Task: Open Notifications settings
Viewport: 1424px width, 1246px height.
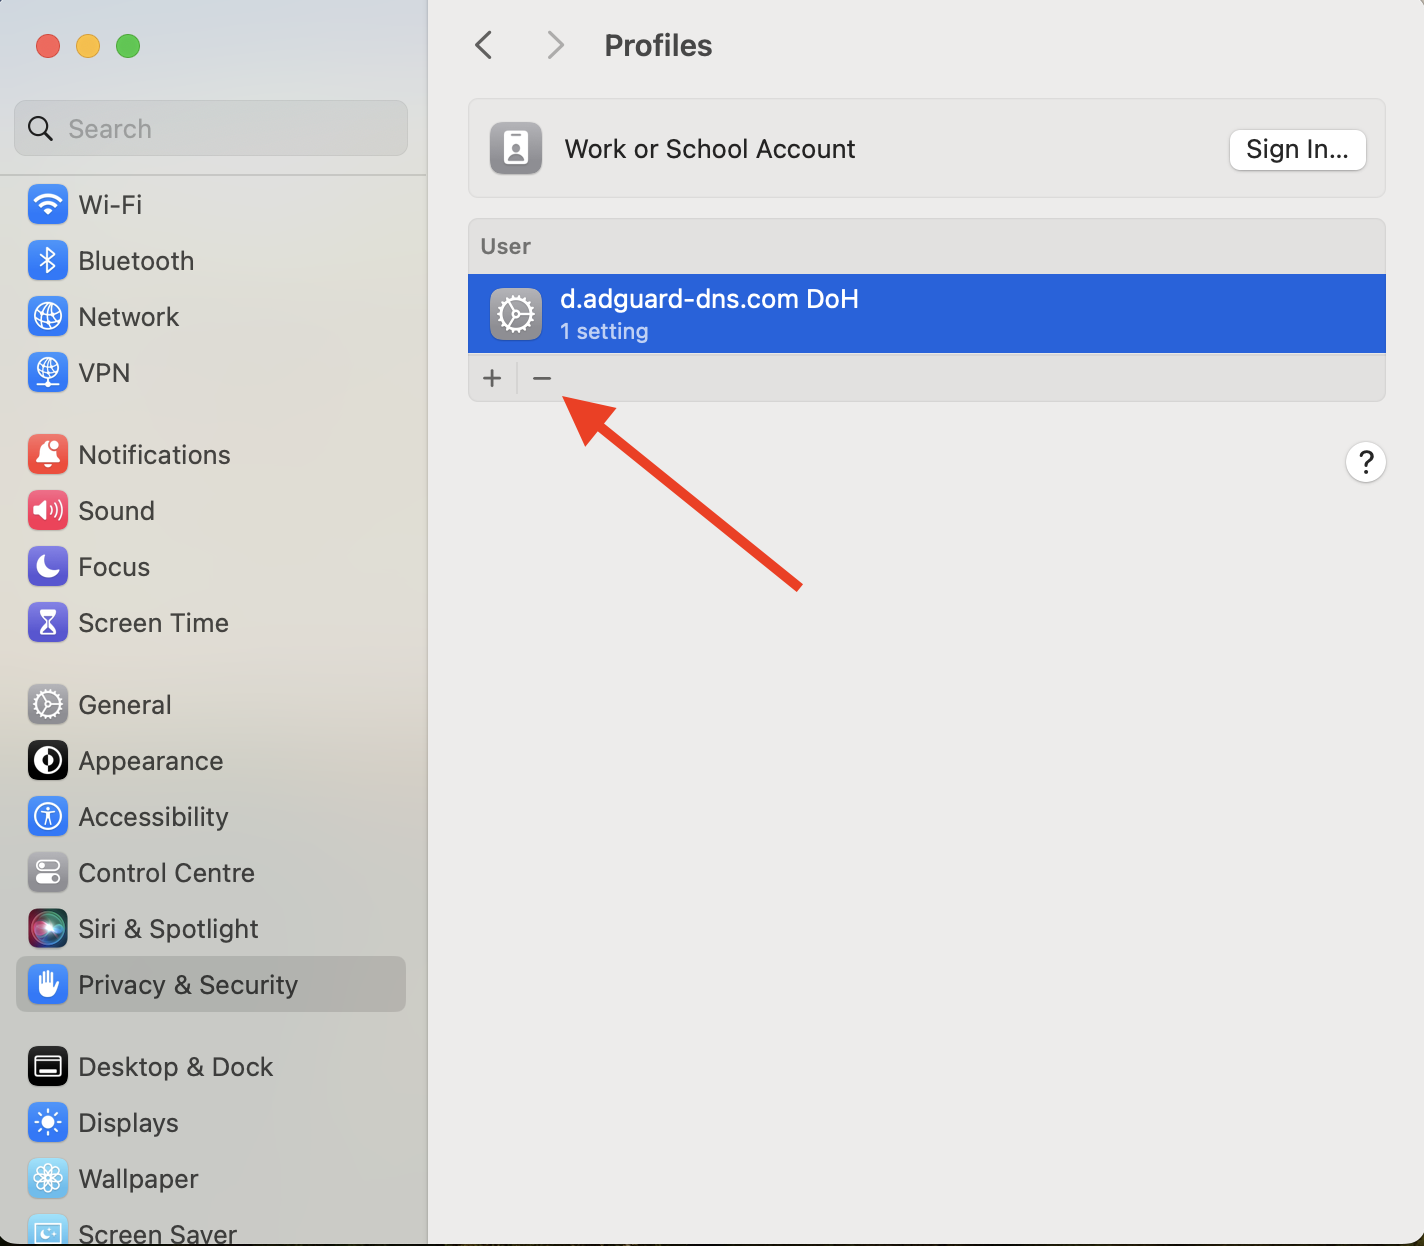Action: tap(154, 454)
